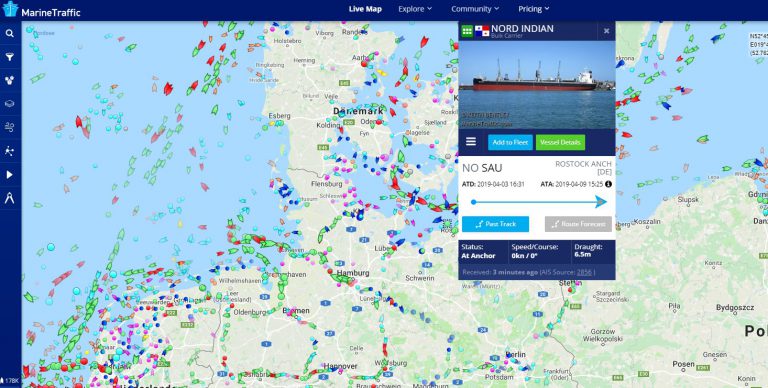Image resolution: width=768 pixels, height=388 pixels.
Task: Click the MarineTraffic ship logo
Action: [x=10, y=10]
